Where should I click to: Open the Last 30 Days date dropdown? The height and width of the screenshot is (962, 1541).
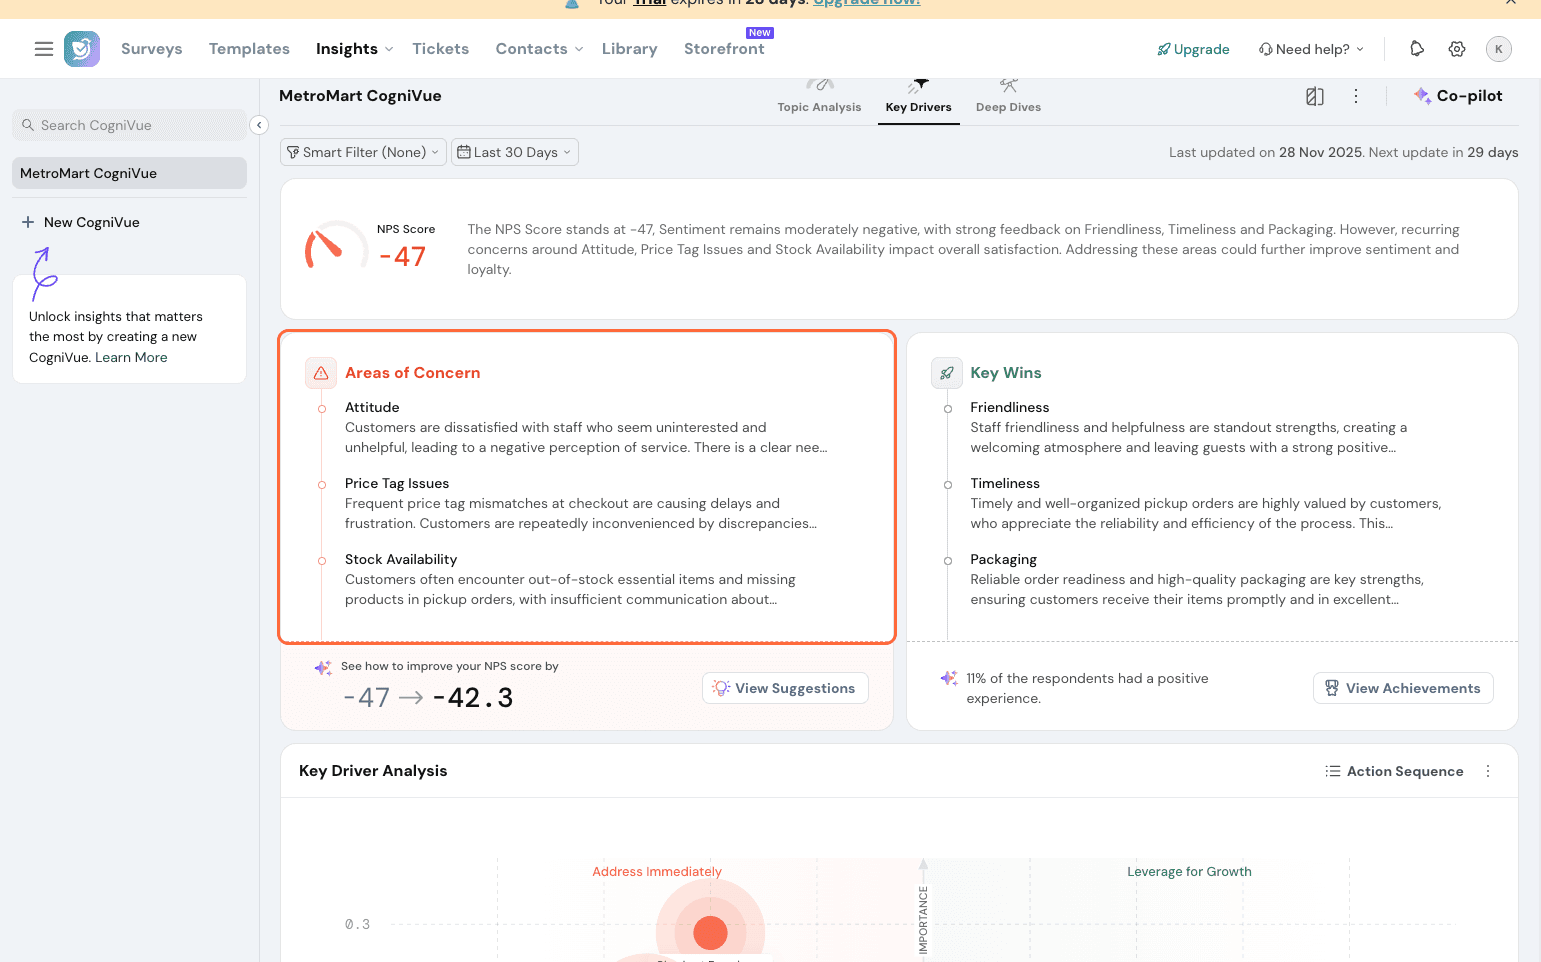click(x=514, y=152)
